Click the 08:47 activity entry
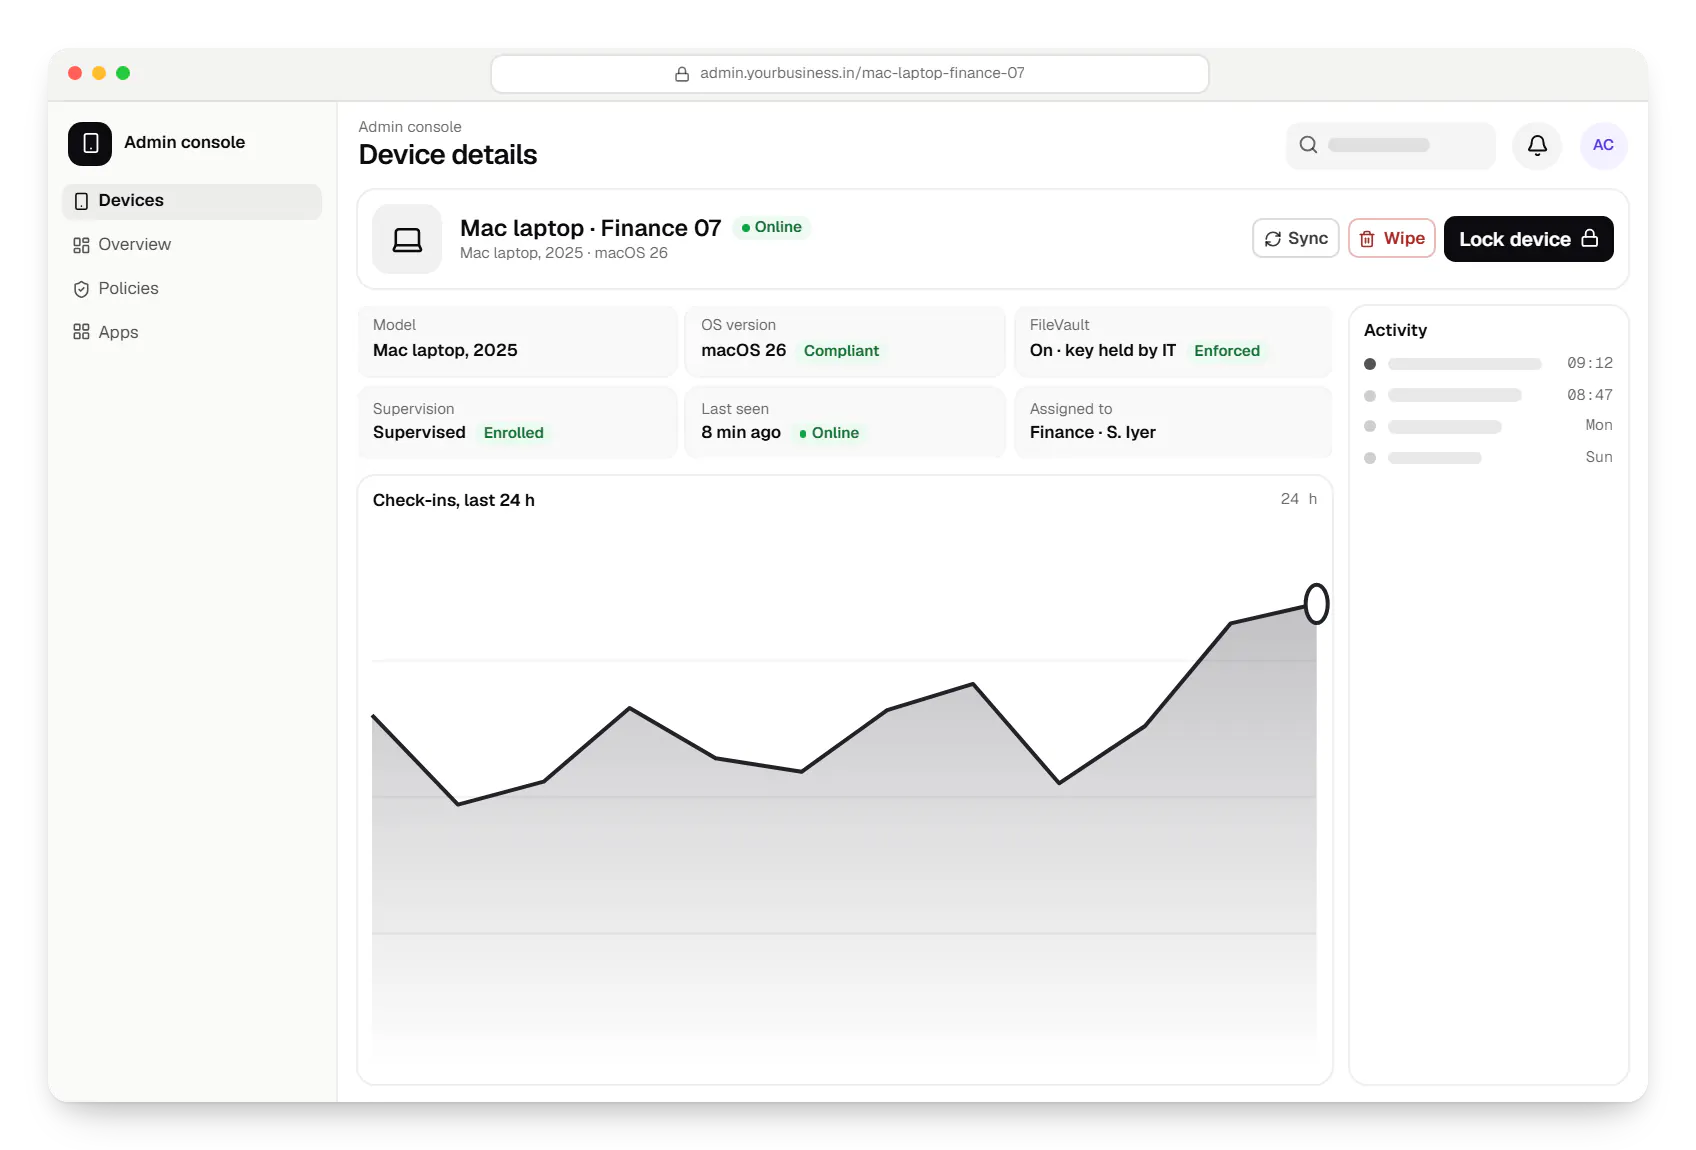Image resolution: width=1696 pixels, height=1150 pixels. point(1488,396)
